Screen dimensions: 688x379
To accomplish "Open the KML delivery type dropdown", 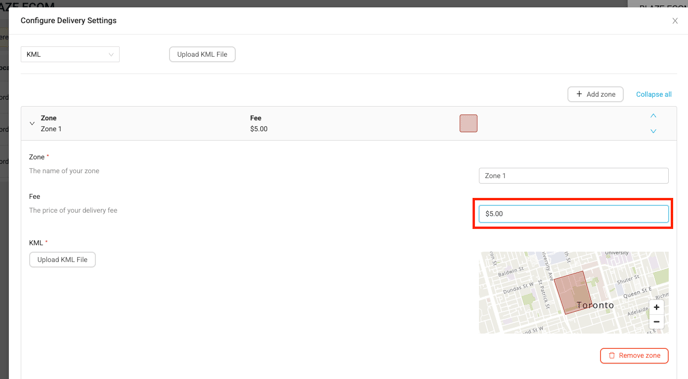I will pyautogui.click(x=70, y=54).
